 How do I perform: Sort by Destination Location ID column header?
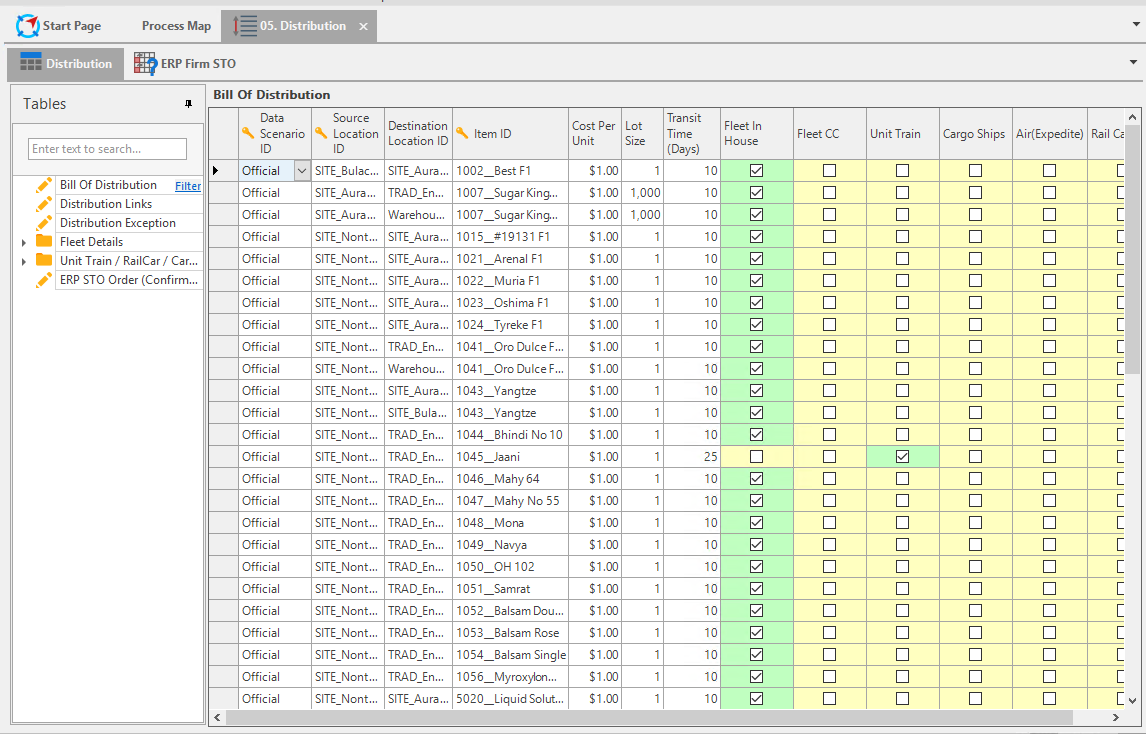(418, 133)
